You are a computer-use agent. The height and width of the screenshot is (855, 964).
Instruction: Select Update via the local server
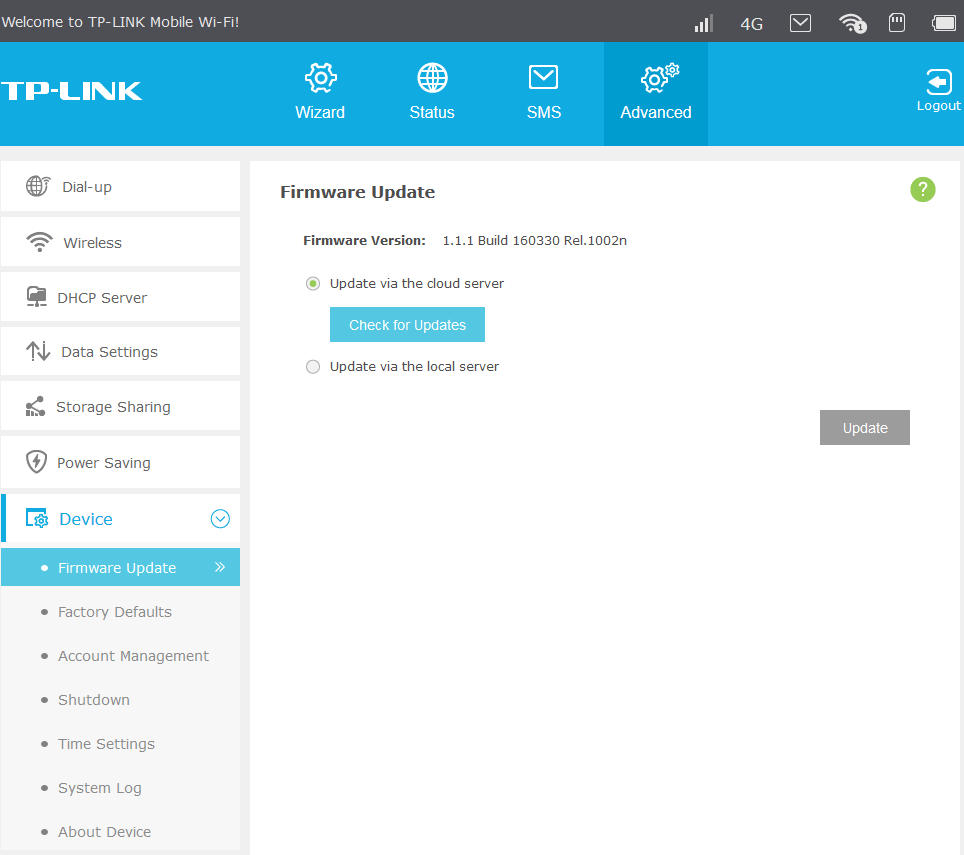pos(313,366)
